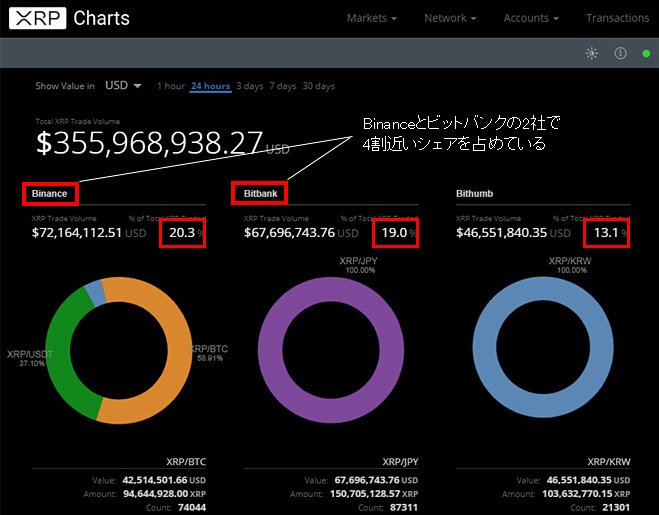659x515 pixels.
Task: Select the 1 hour time range
Action: [x=171, y=86]
